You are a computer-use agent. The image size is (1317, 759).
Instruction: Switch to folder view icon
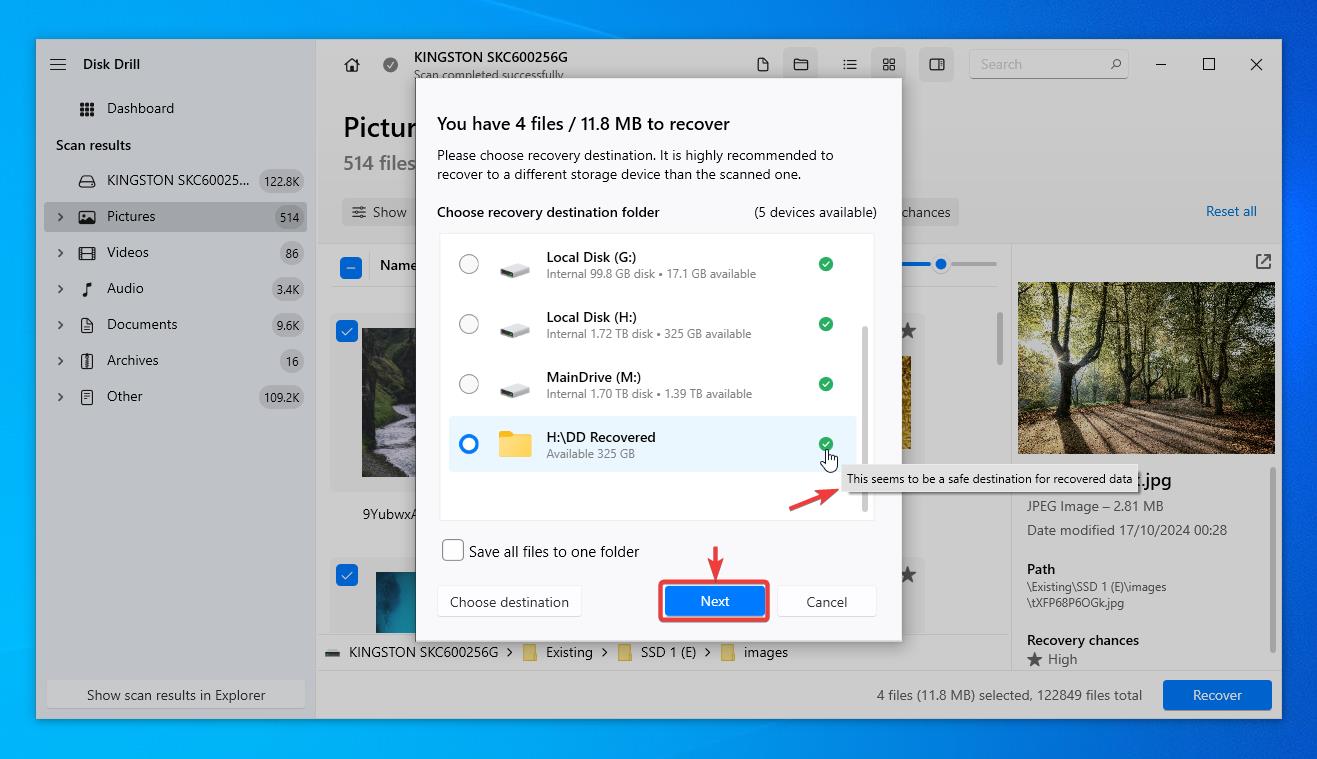pos(801,65)
